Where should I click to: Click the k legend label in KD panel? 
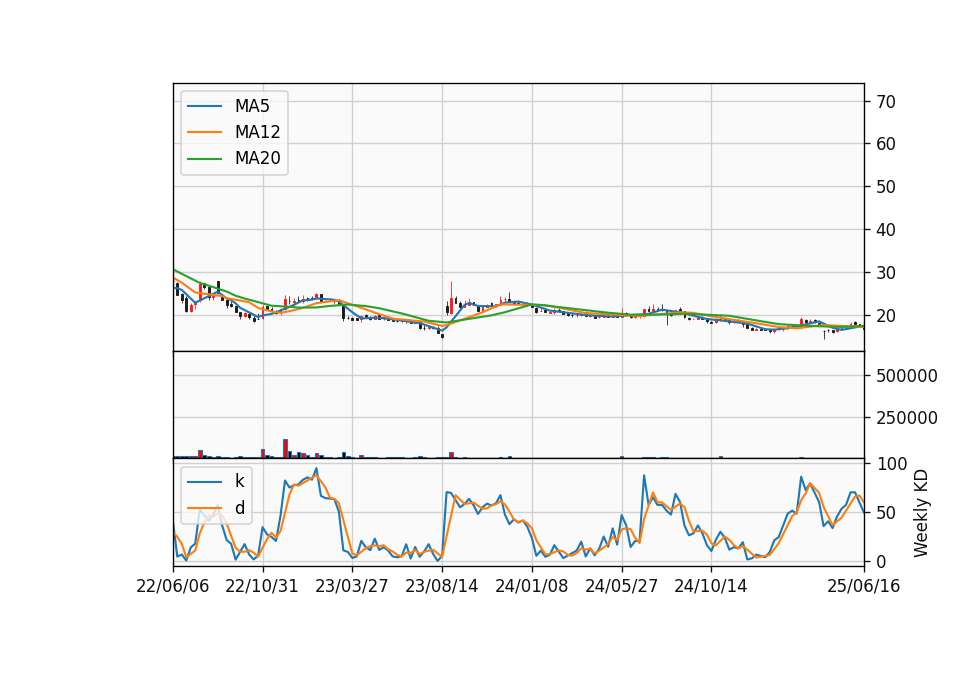tap(239, 481)
